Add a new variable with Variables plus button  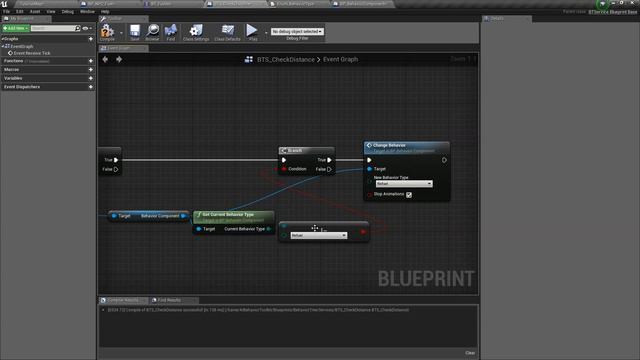[x=91, y=78]
